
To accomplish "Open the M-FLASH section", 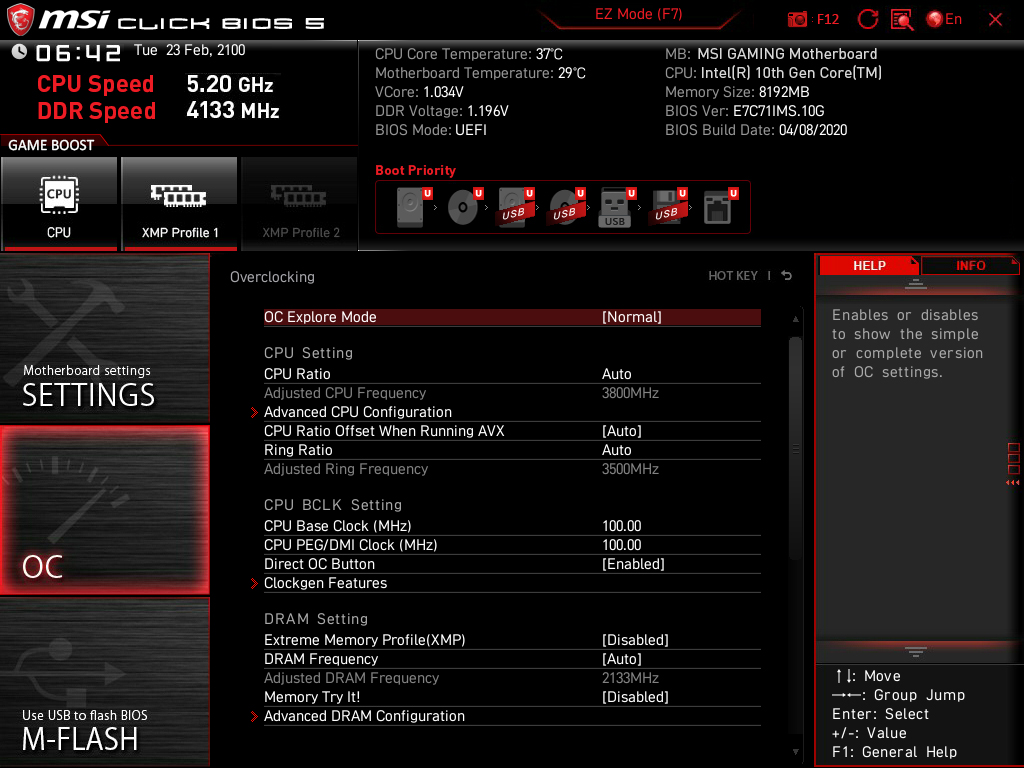I will [x=104, y=682].
